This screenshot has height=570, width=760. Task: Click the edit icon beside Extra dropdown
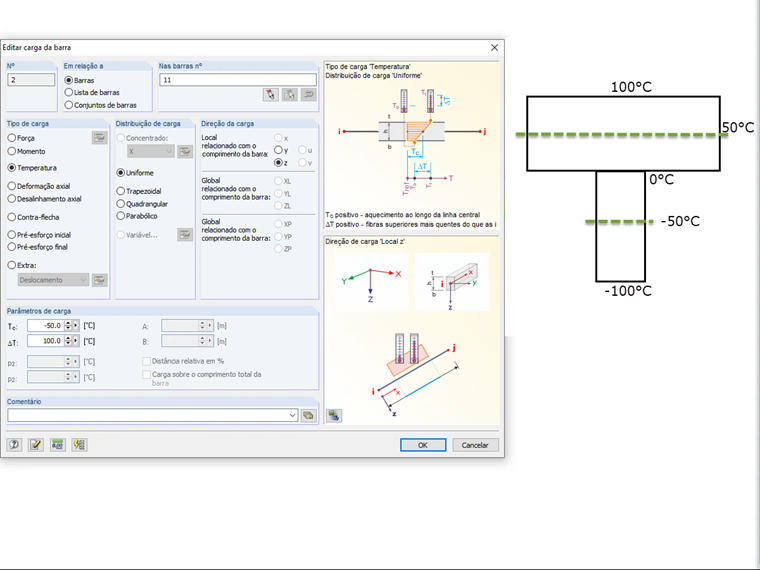click(99, 280)
